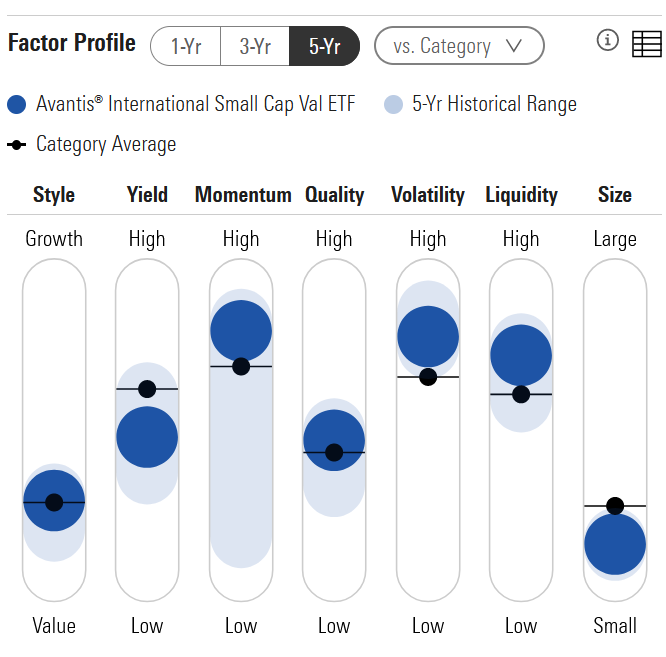Click the Category Average legend marker
Image resolution: width=666 pixels, height=657 pixels.
point(16,145)
